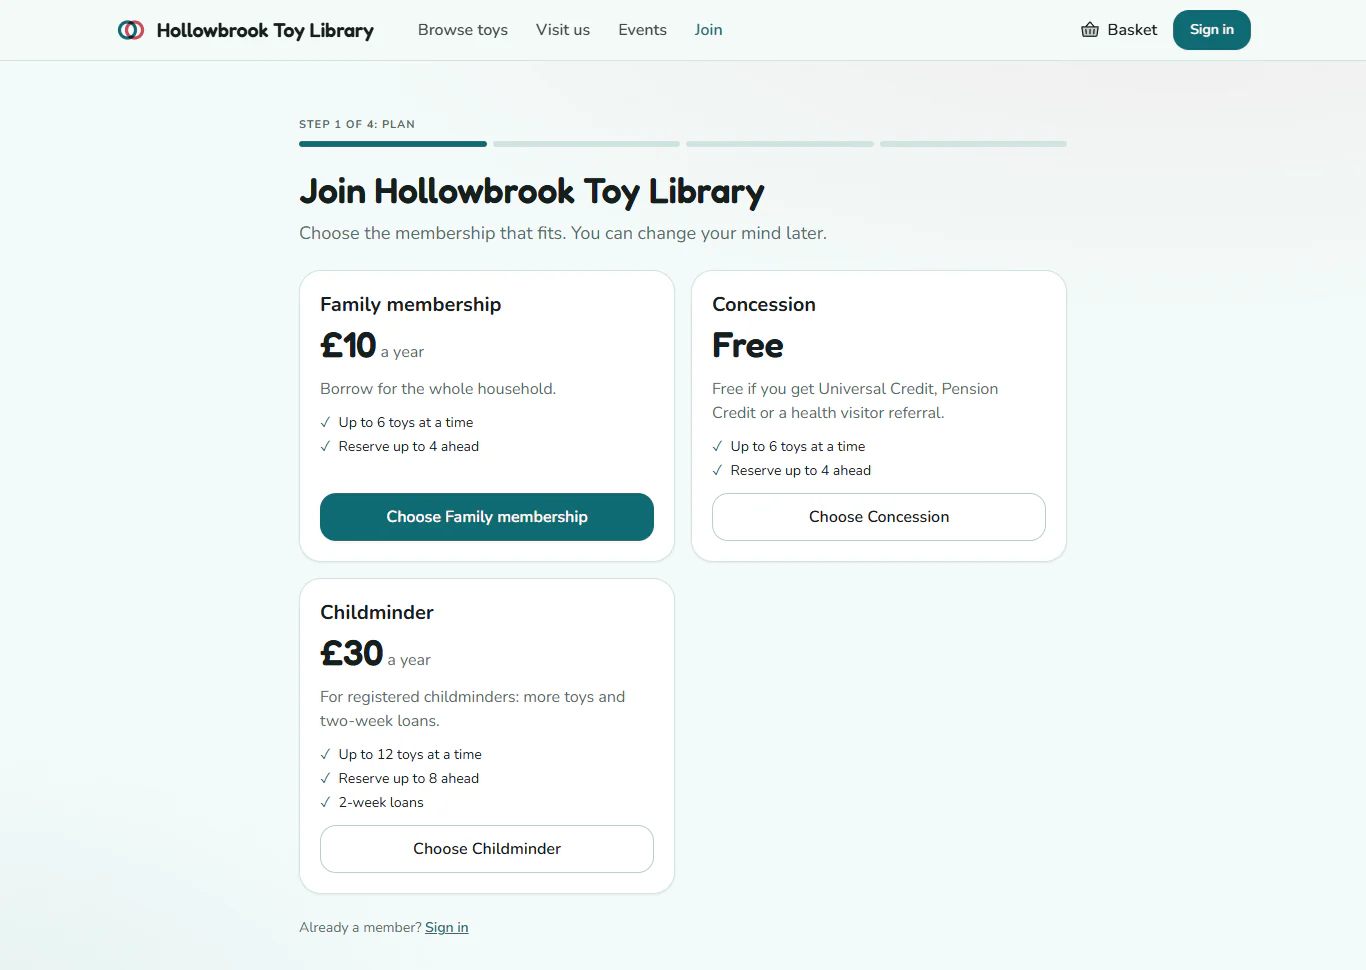Click the registered childminders description text
The width and height of the screenshot is (1366, 970).
pyautogui.click(x=472, y=709)
